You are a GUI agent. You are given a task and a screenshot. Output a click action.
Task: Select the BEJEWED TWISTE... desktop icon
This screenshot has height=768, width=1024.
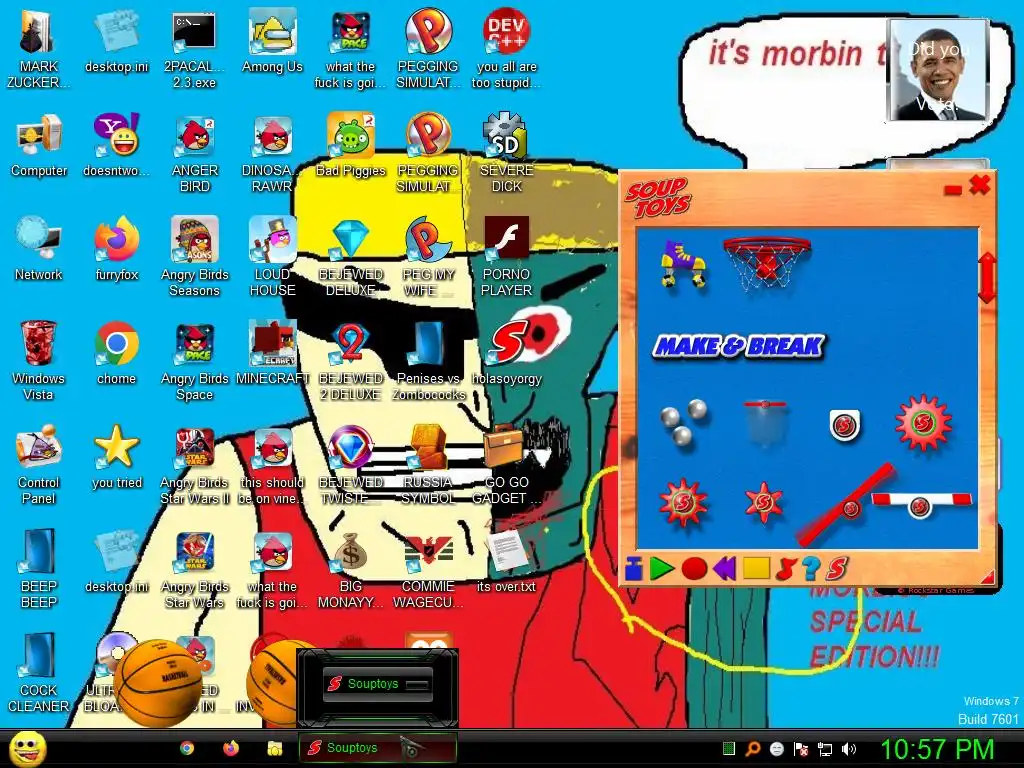point(351,465)
